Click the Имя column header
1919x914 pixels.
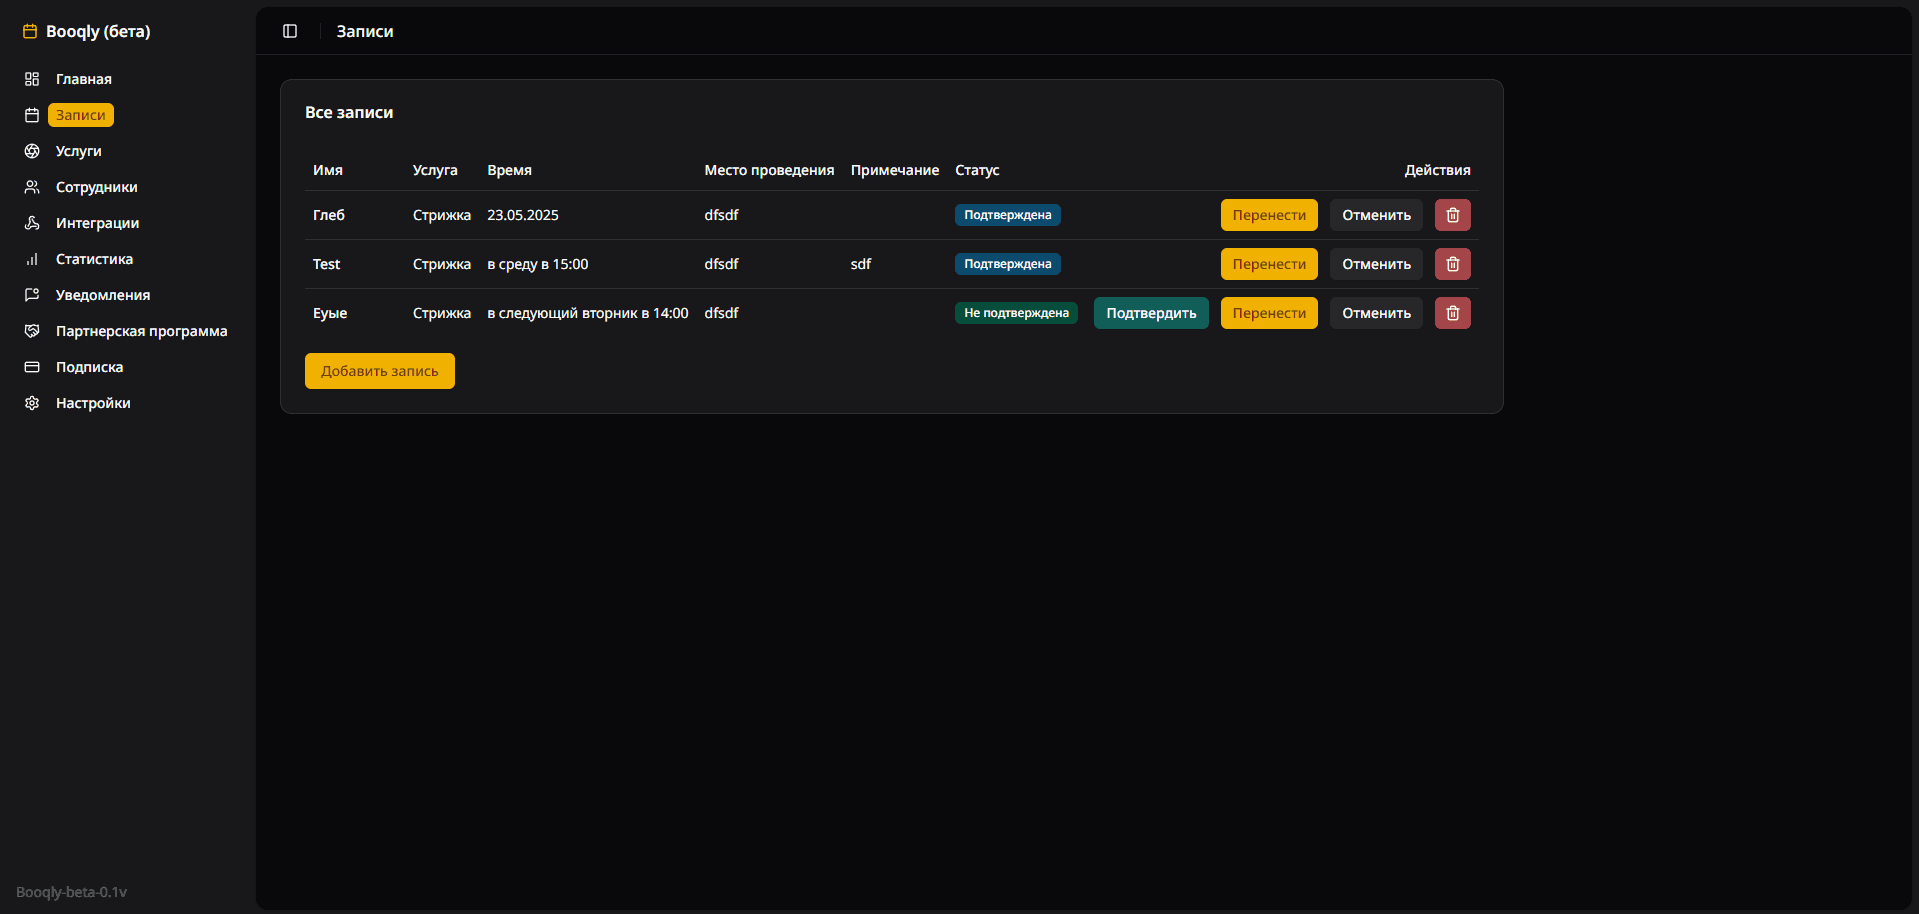[328, 170]
